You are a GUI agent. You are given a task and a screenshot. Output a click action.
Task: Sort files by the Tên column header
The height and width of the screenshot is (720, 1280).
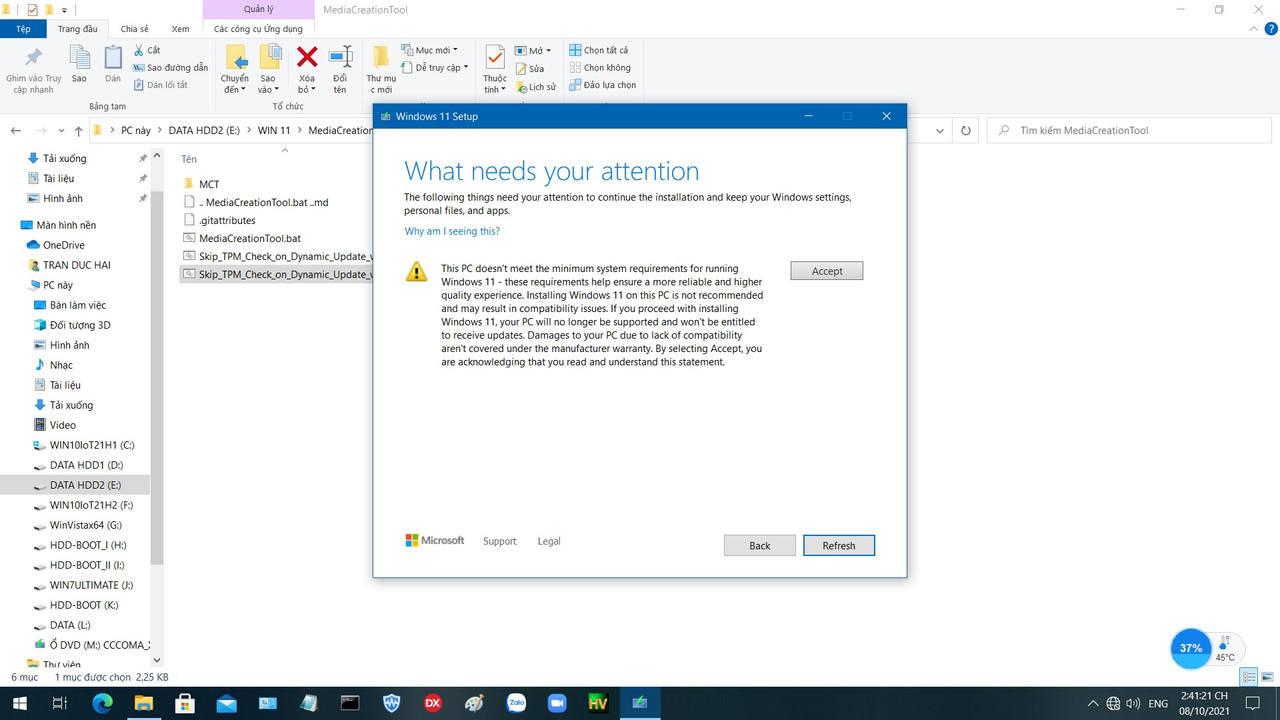[x=189, y=159]
